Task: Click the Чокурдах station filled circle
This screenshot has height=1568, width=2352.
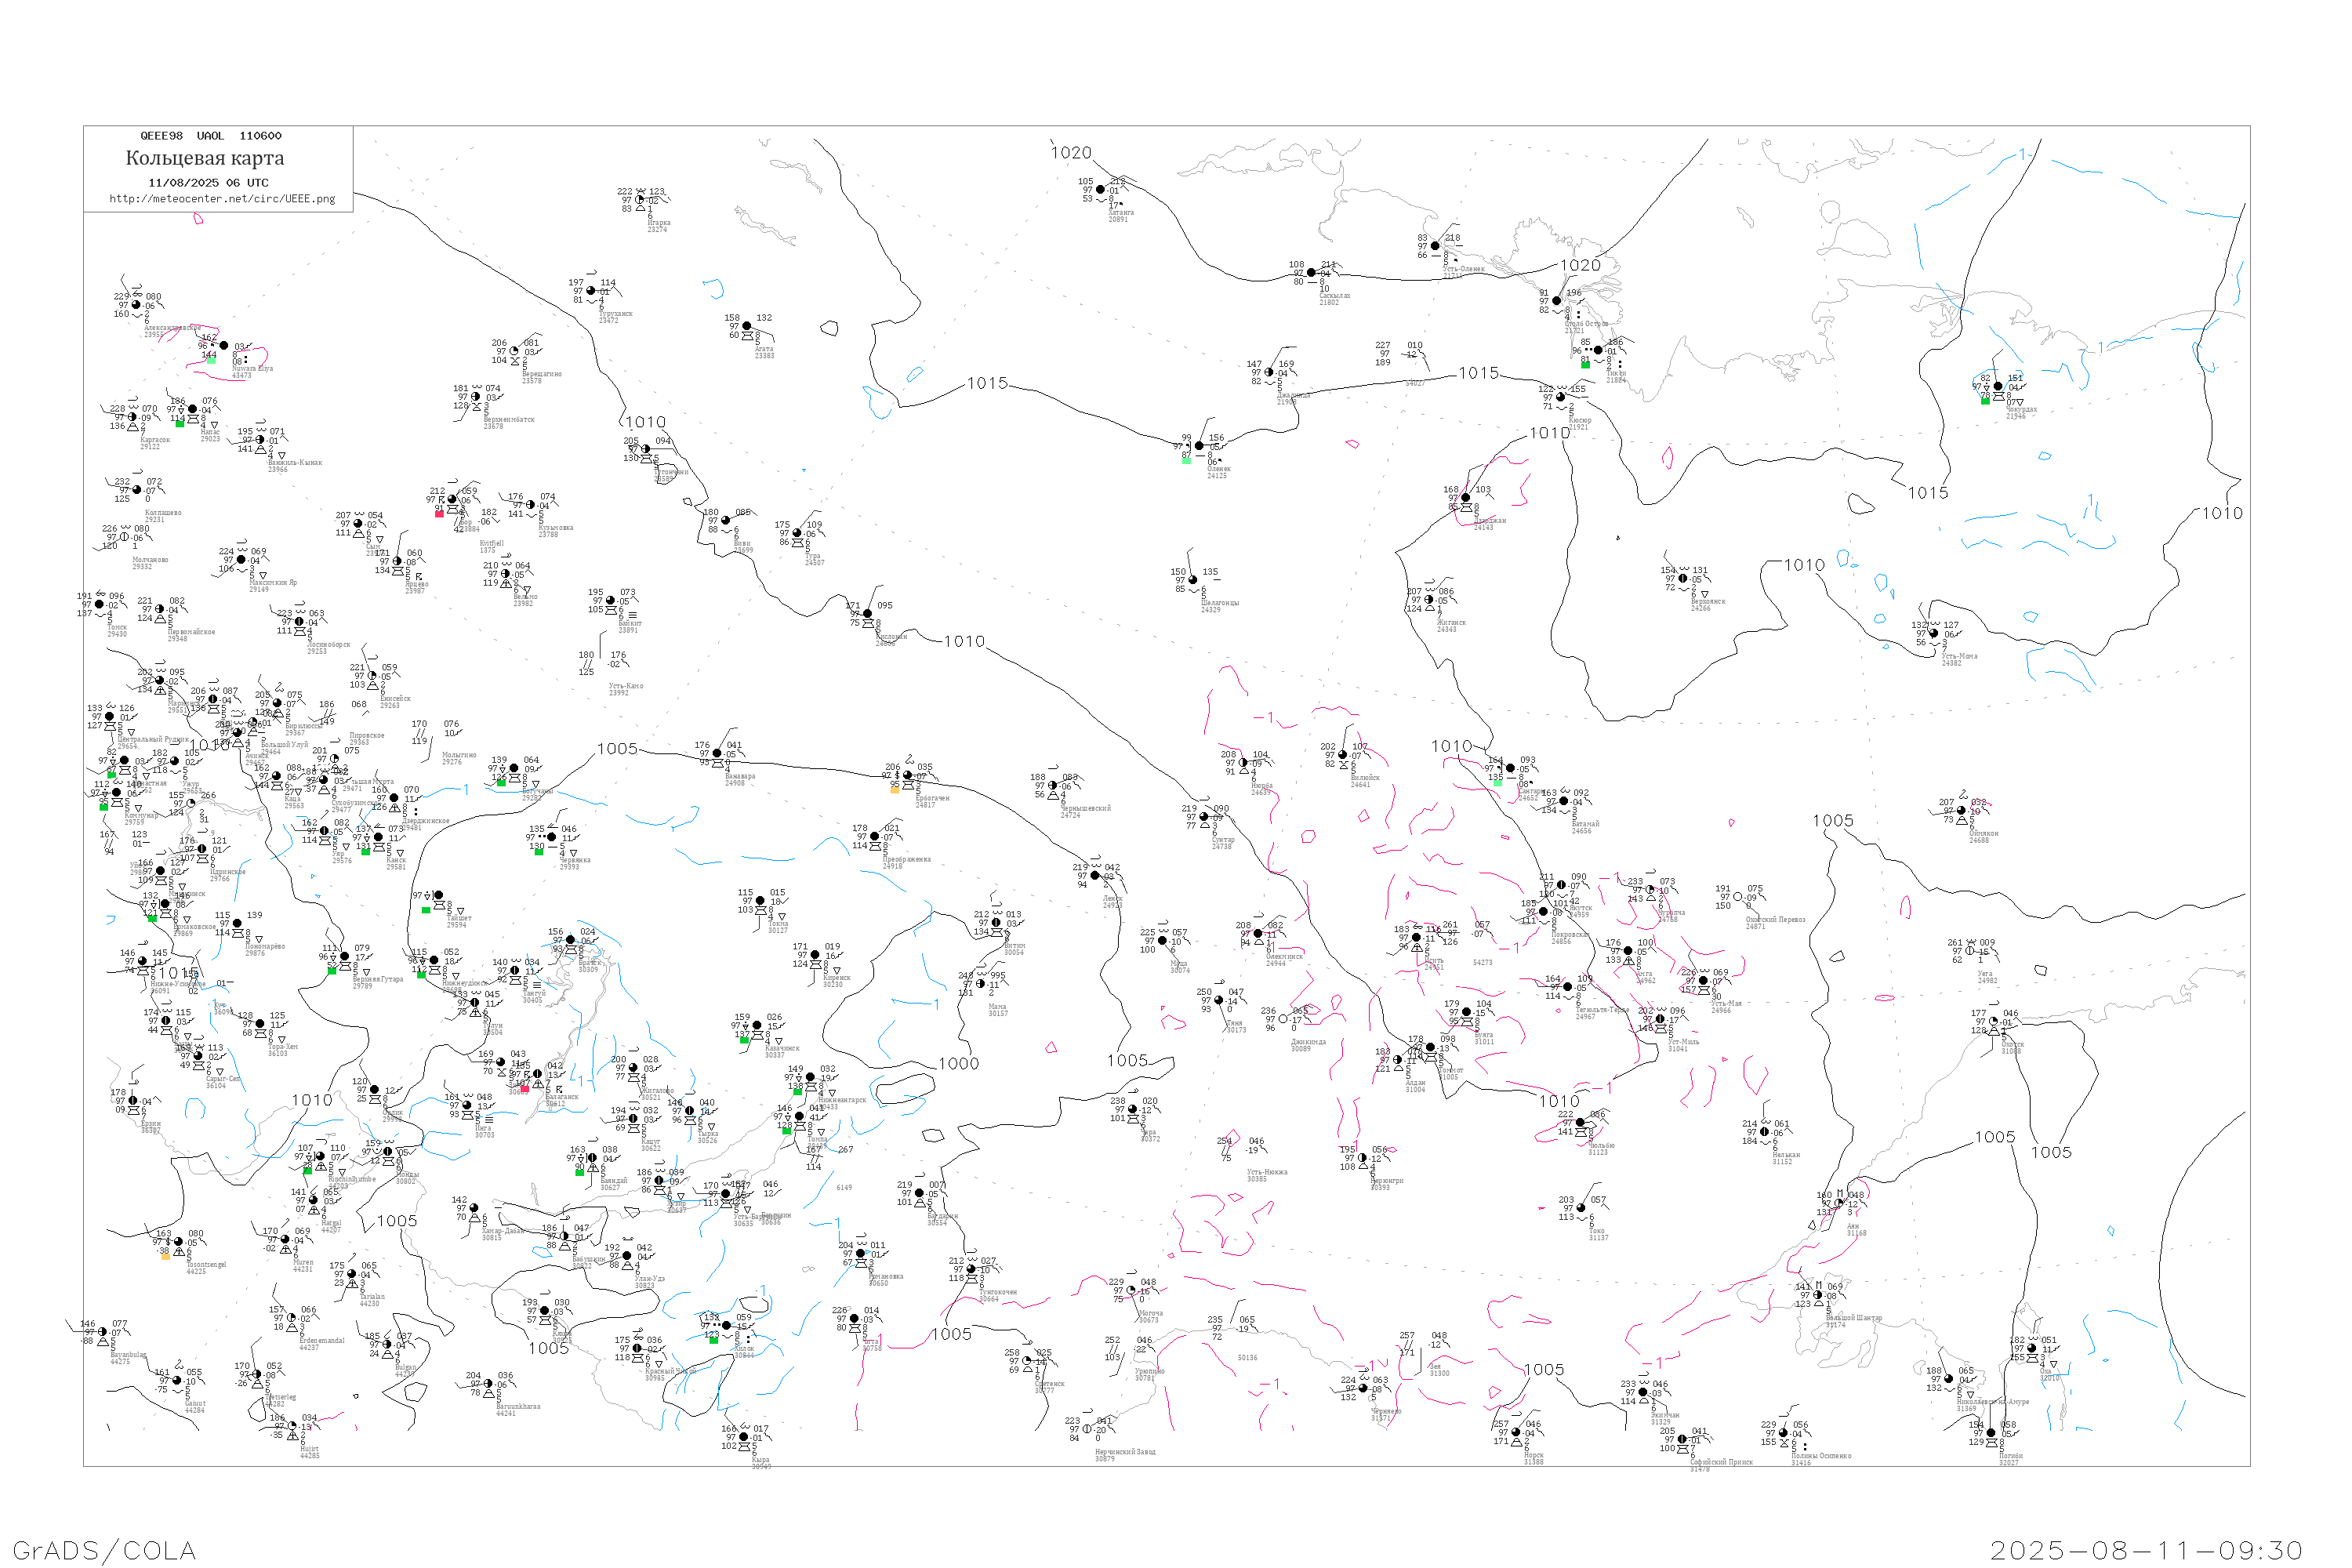Action: [x=1998, y=386]
